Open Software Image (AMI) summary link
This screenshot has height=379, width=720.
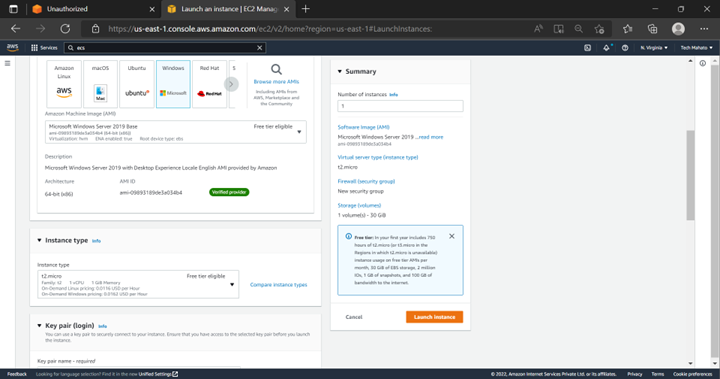tap(364, 127)
